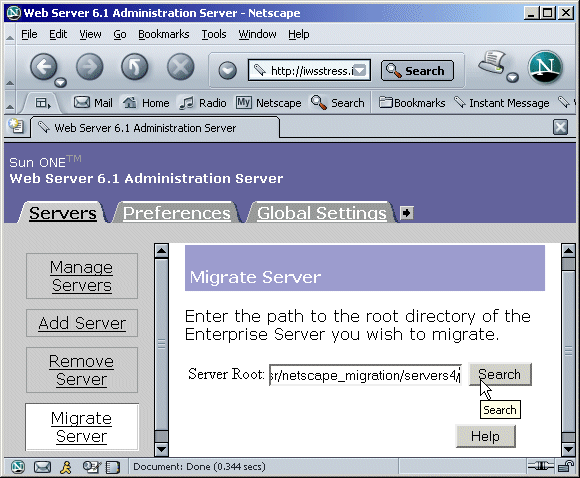Click the Mail icon in the status bar
This screenshot has height=478, width=580.
point(42,467)
